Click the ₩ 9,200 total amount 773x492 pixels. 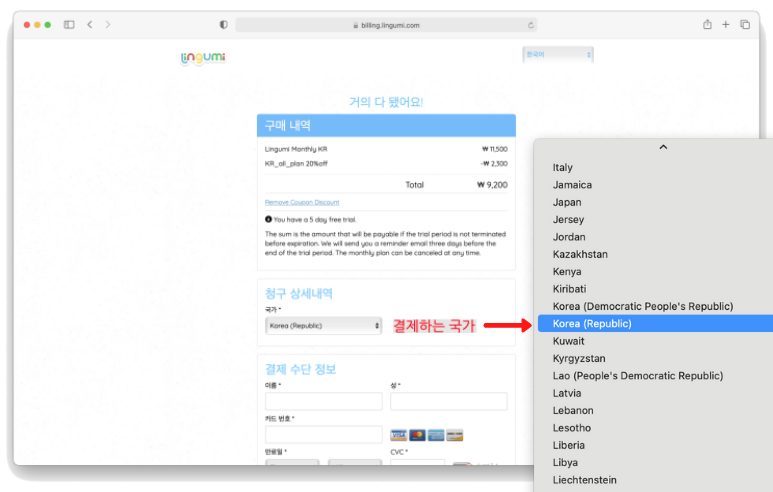pyautogui.click(x=492, y=185)
